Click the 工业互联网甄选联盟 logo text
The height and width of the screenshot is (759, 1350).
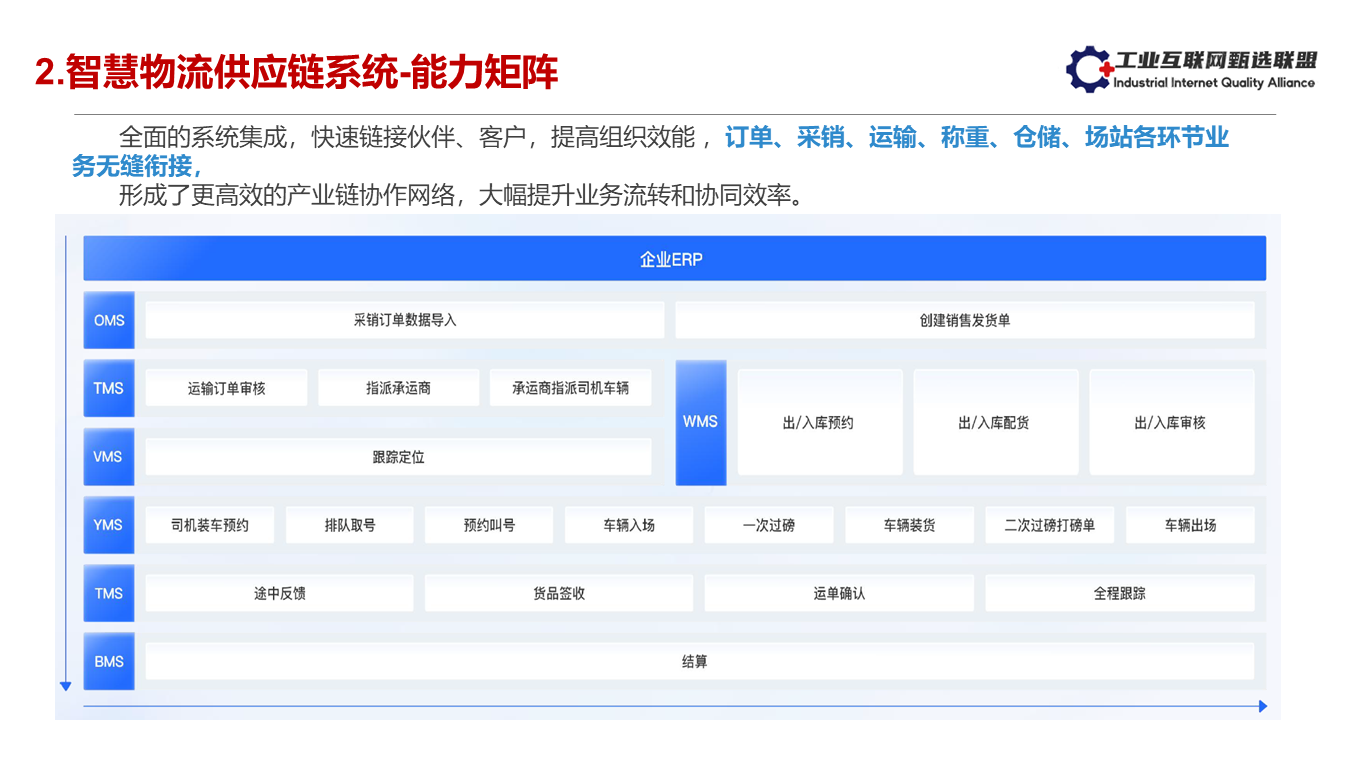tap(1216, 62)
